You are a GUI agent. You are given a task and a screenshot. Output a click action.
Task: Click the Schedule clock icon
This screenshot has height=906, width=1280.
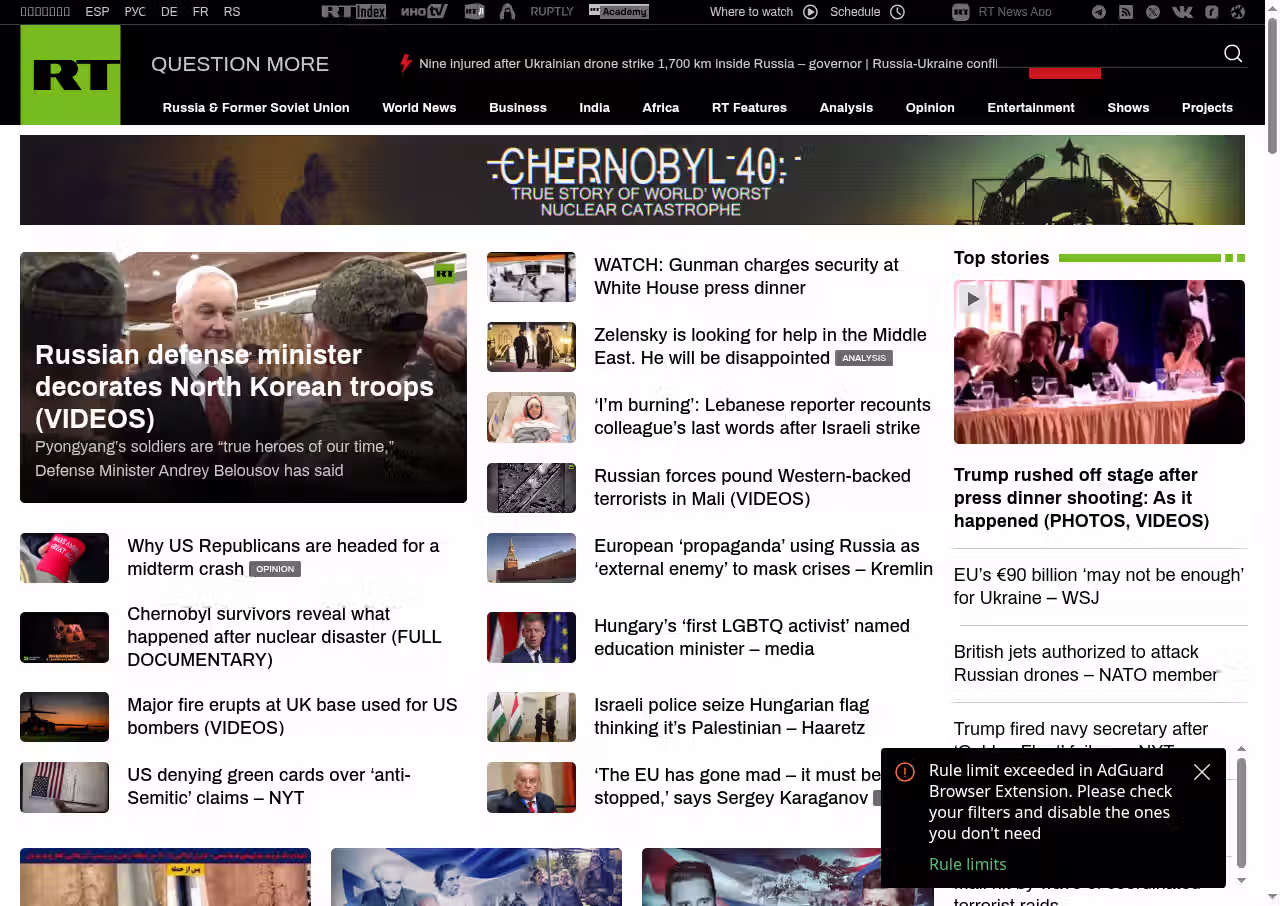[897, 12]
